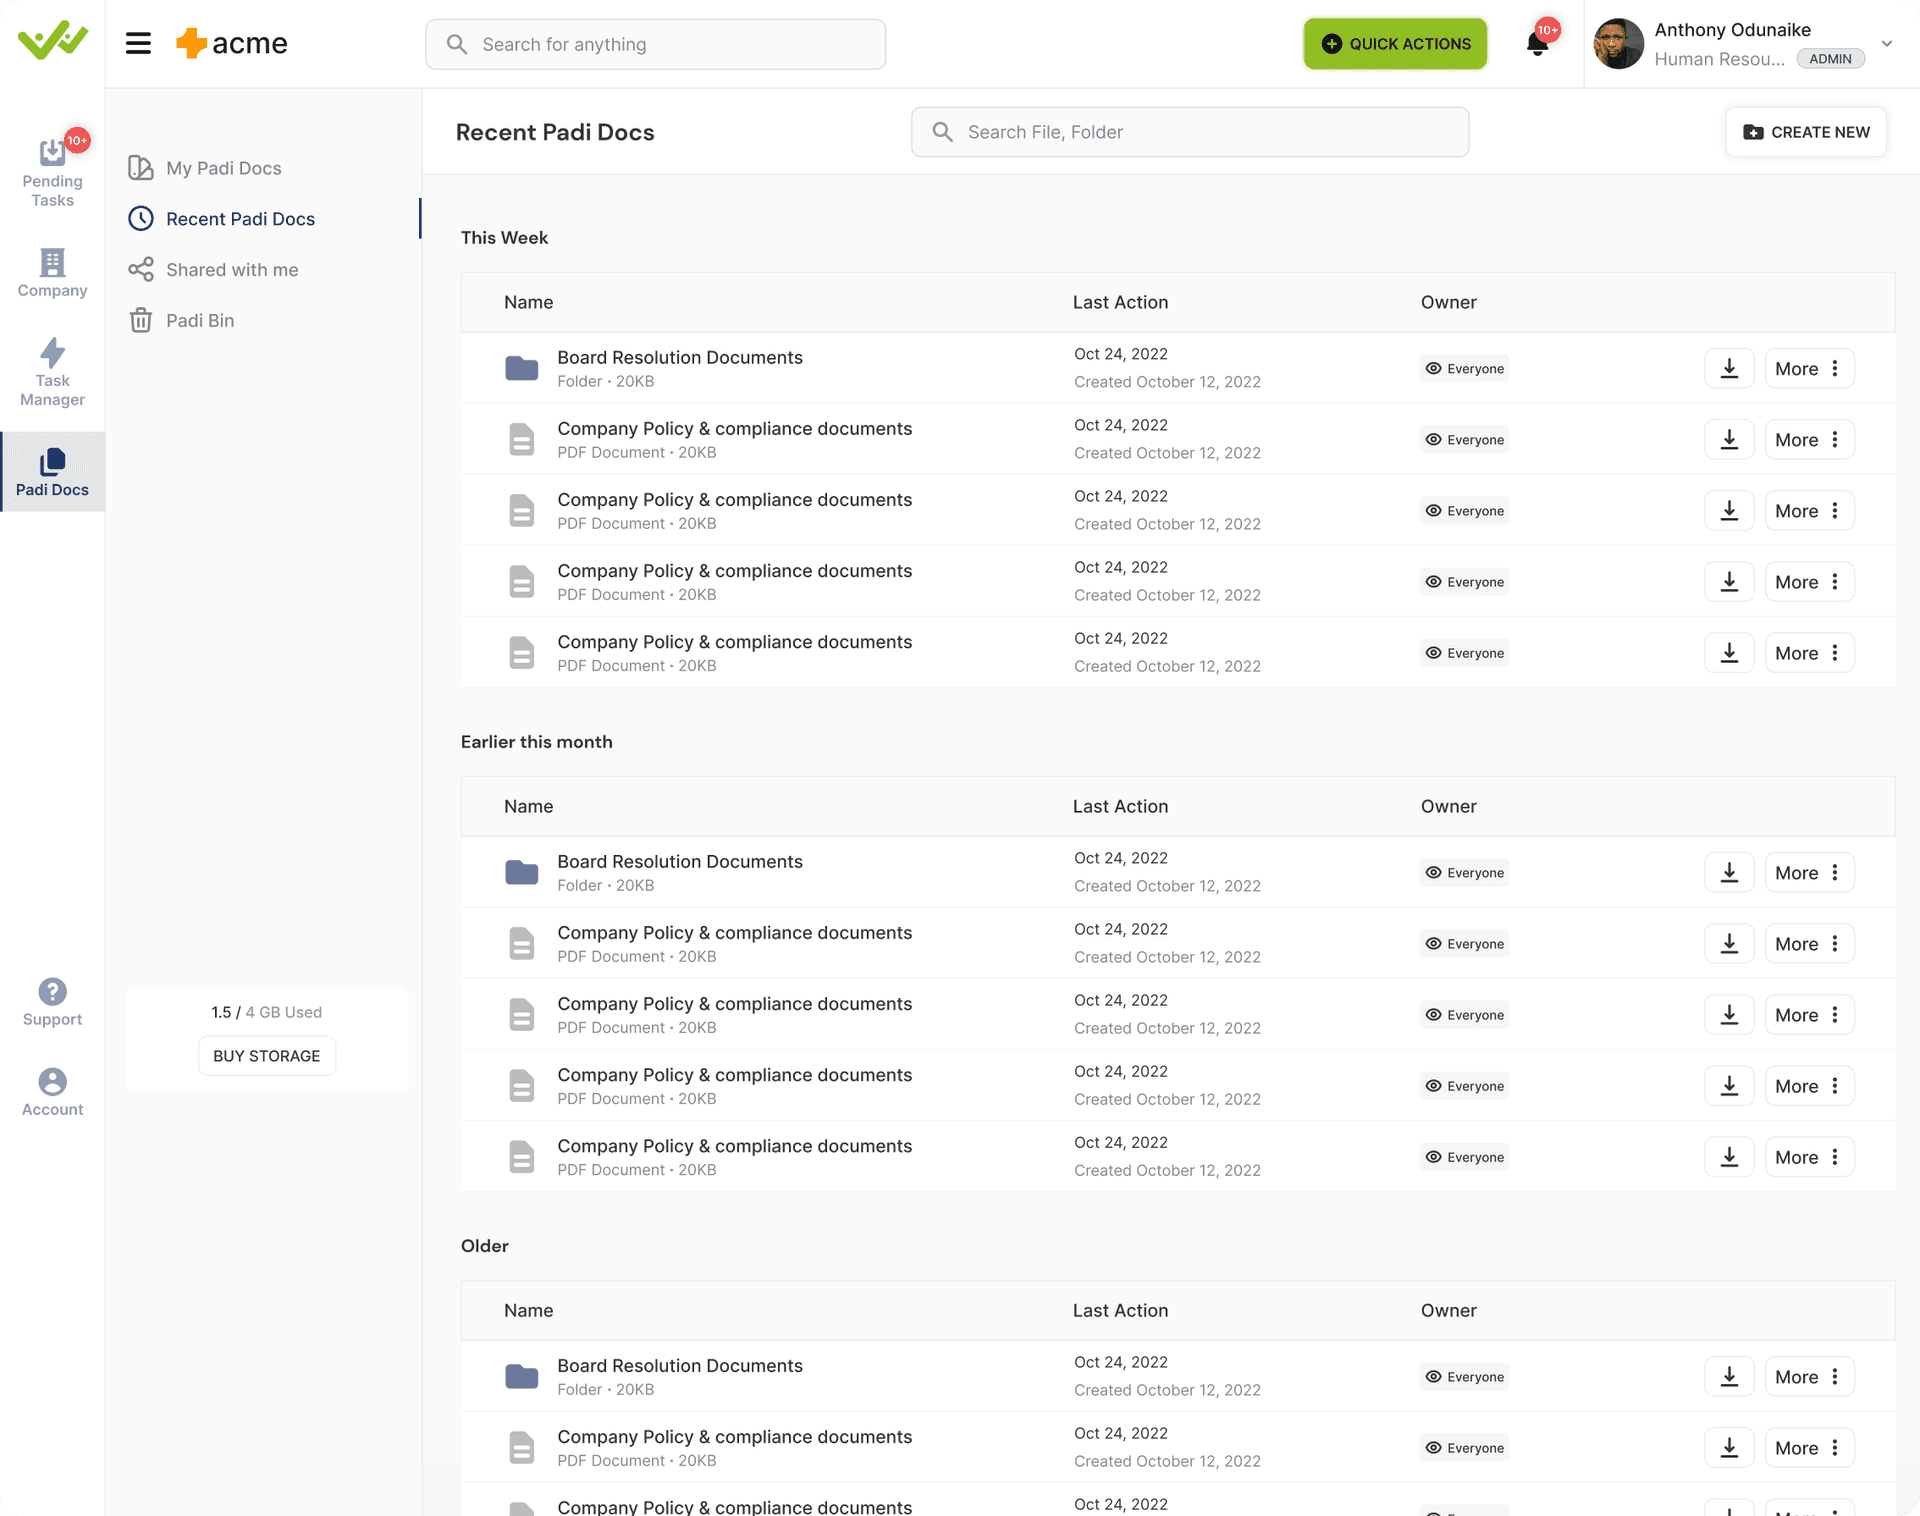Open Board Resolution Documents name under Older

(x=680, y=1366)
